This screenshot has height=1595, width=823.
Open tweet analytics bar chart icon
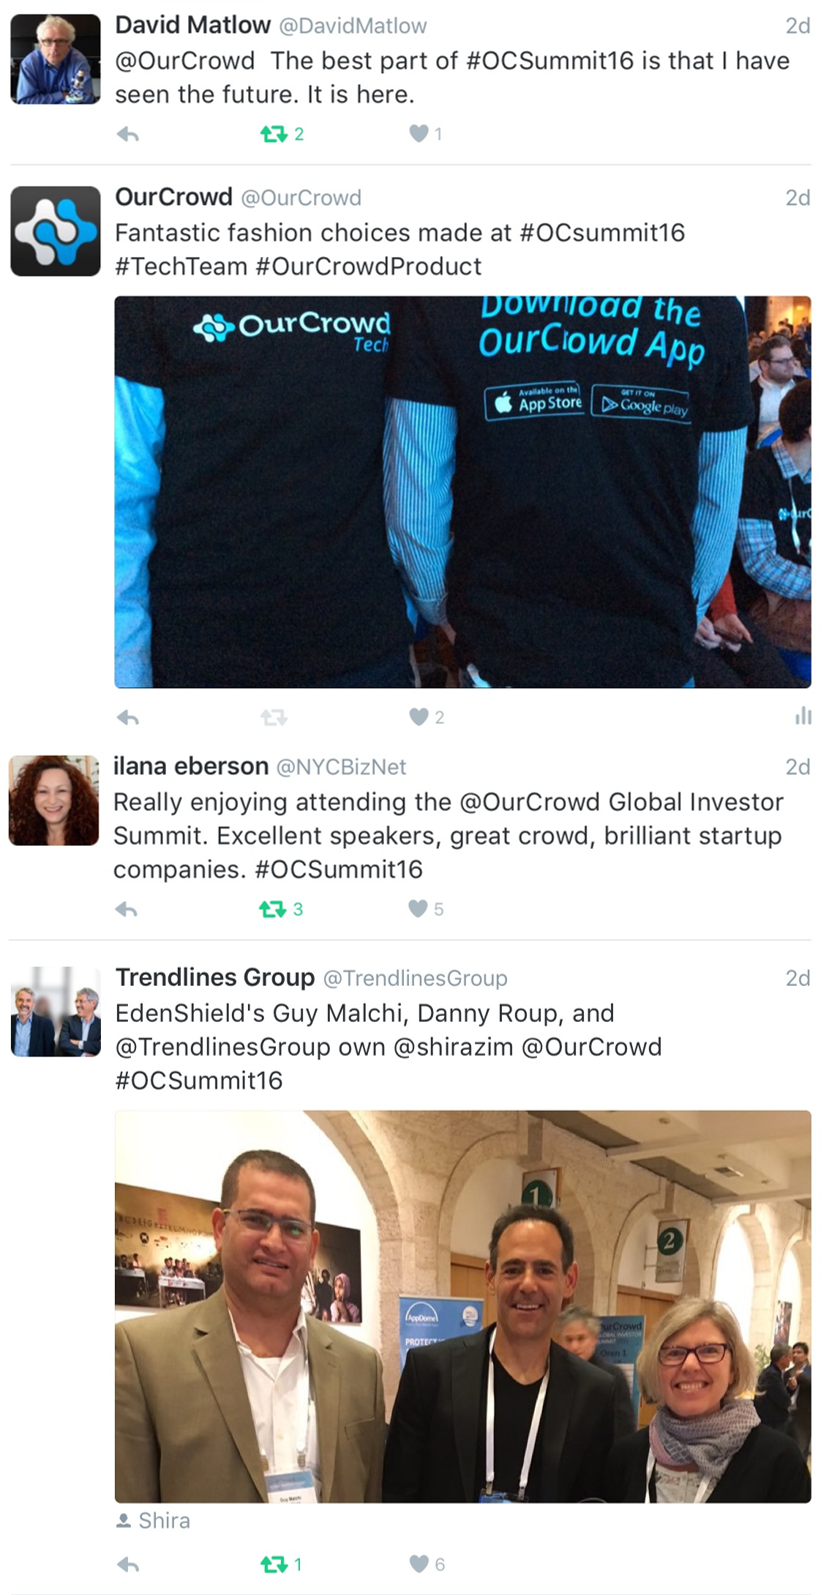tap(803, 715)
